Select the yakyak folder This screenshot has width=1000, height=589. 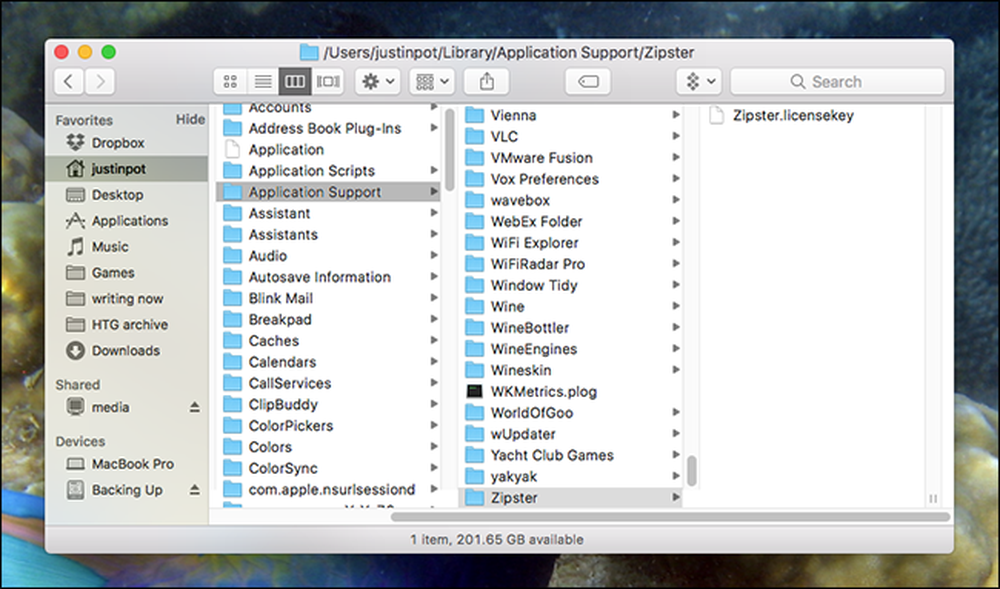click(570, 477)
